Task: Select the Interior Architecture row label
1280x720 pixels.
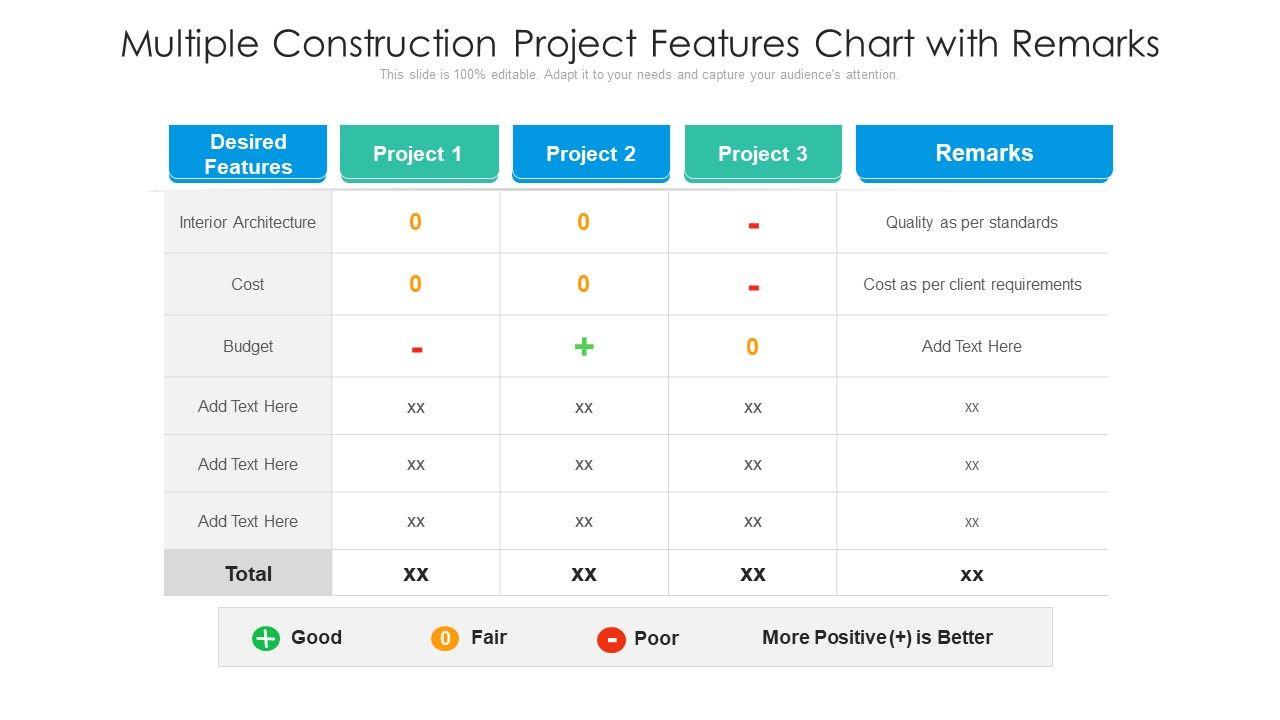Action: click(247, 222)
